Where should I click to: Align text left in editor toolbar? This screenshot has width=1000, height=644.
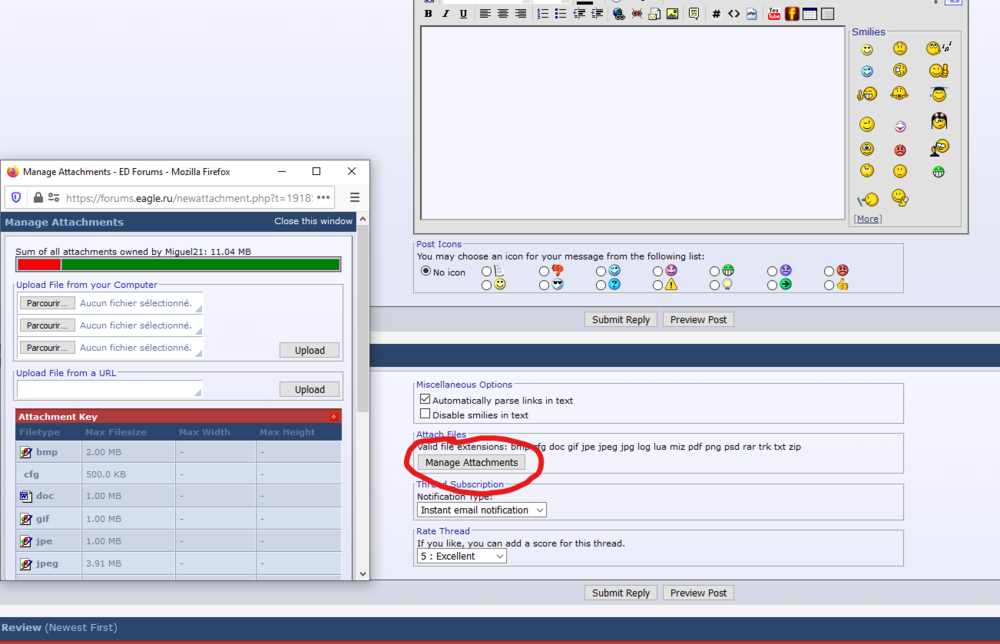(x=485, y=13)
